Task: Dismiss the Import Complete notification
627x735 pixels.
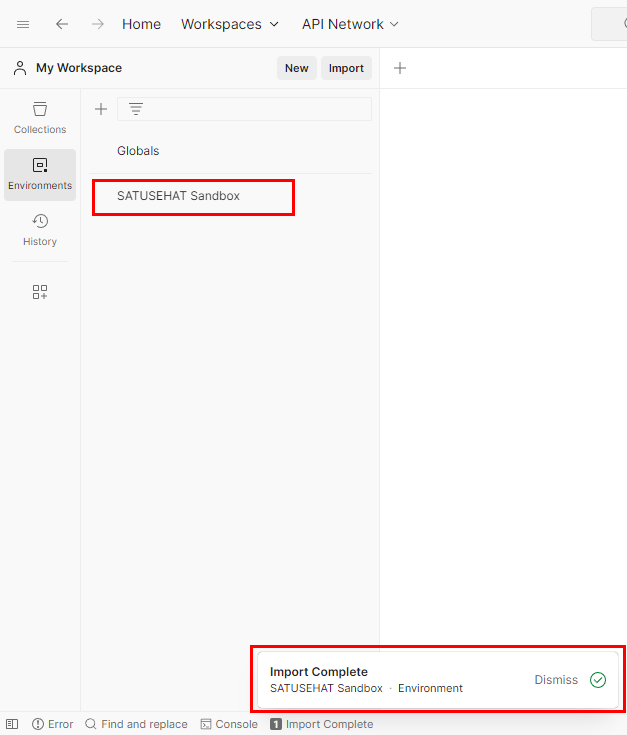Action: pos(556,680)
